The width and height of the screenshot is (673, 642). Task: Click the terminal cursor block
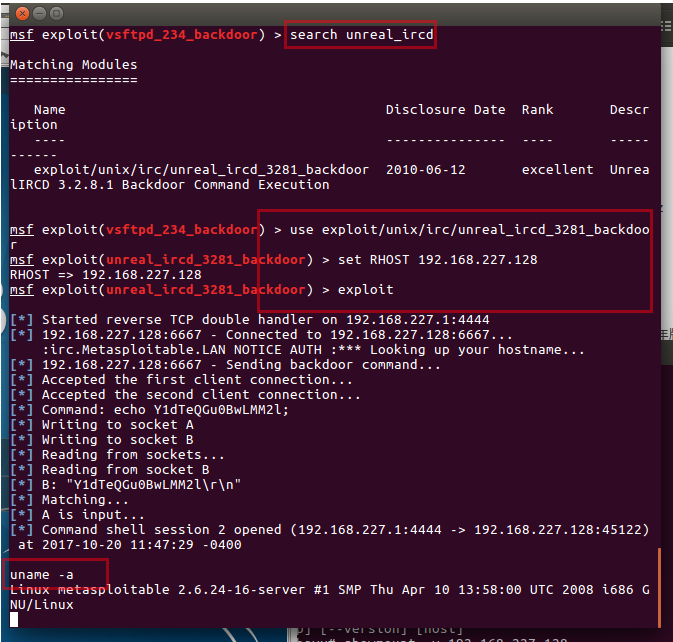pyautogui.click(x=14, y=620)
